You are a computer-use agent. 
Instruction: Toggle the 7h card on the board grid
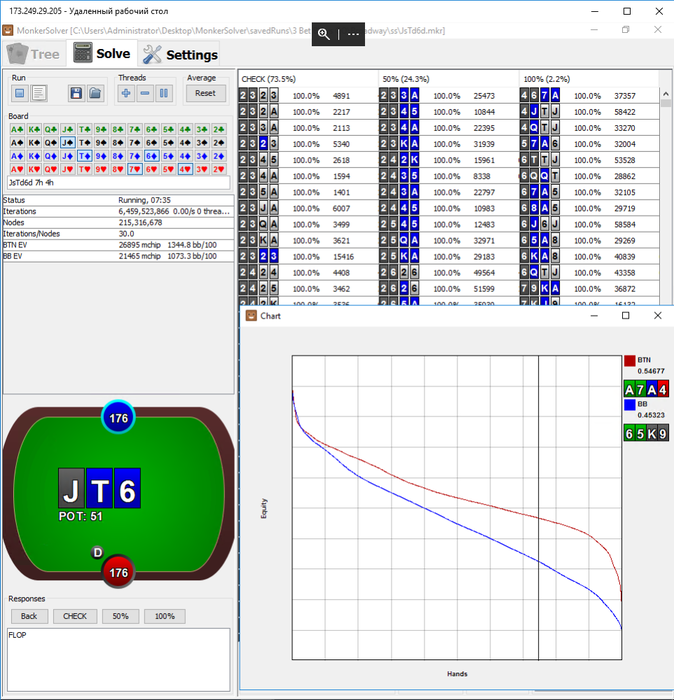point(135,170)
